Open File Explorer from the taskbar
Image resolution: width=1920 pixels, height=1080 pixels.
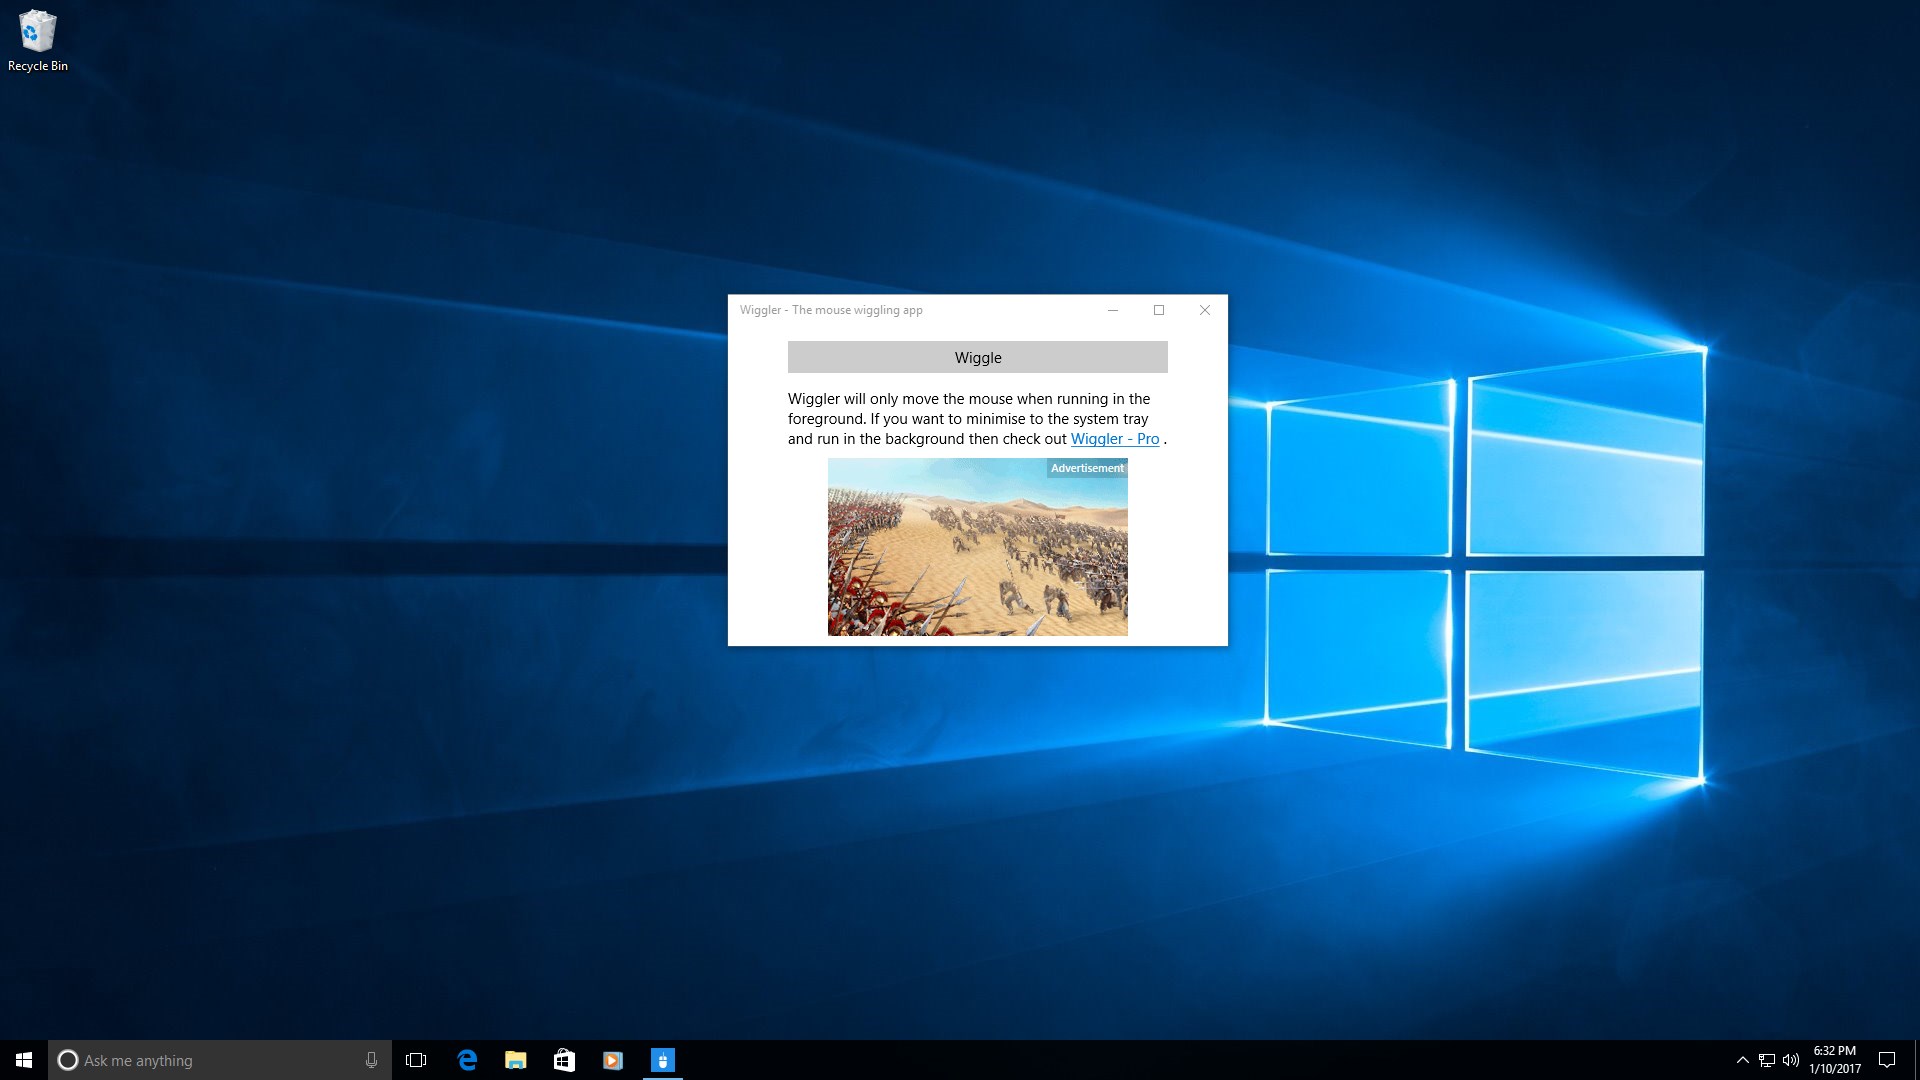point(515,1060)
